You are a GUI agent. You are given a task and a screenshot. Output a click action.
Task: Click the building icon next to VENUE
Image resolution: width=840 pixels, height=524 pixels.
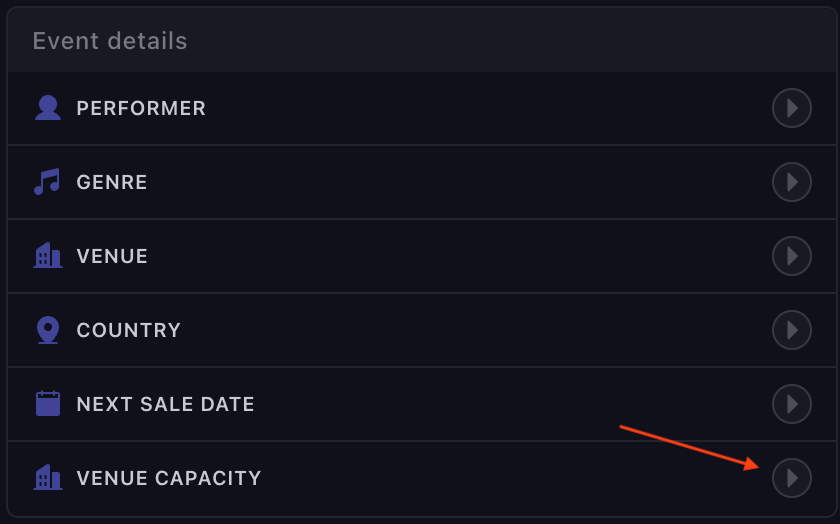click(x=47, y=256)
